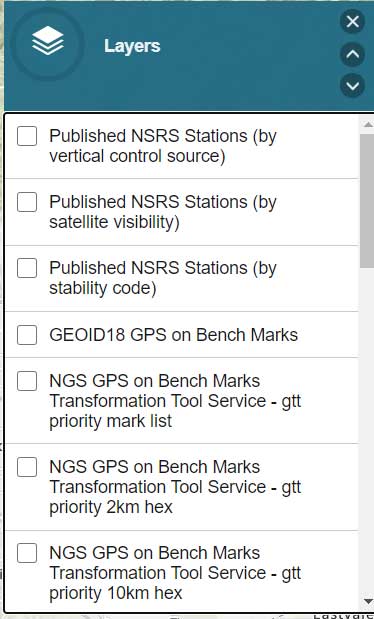
Task: Click the stability code layer label
Action: tap(163, 278)
